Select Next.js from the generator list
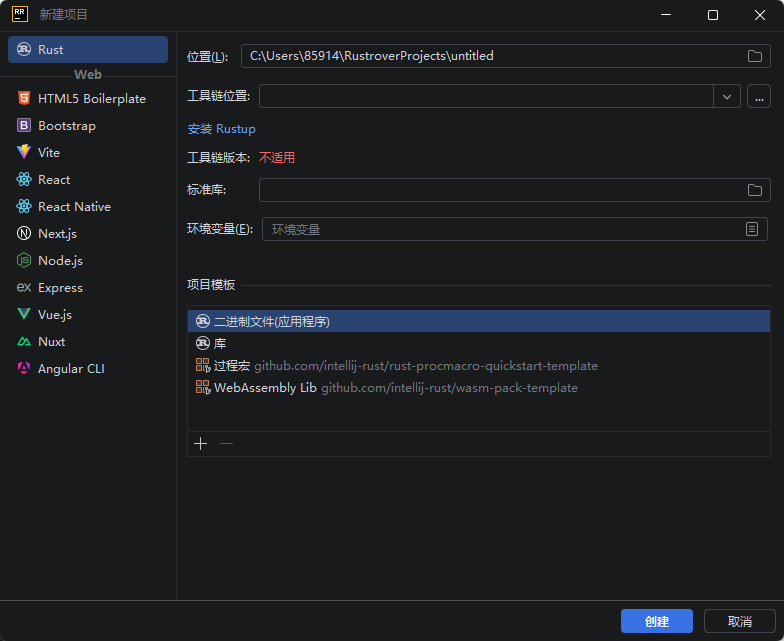Image resolution: width=784 pixels, height=641 pixels. 88,234
